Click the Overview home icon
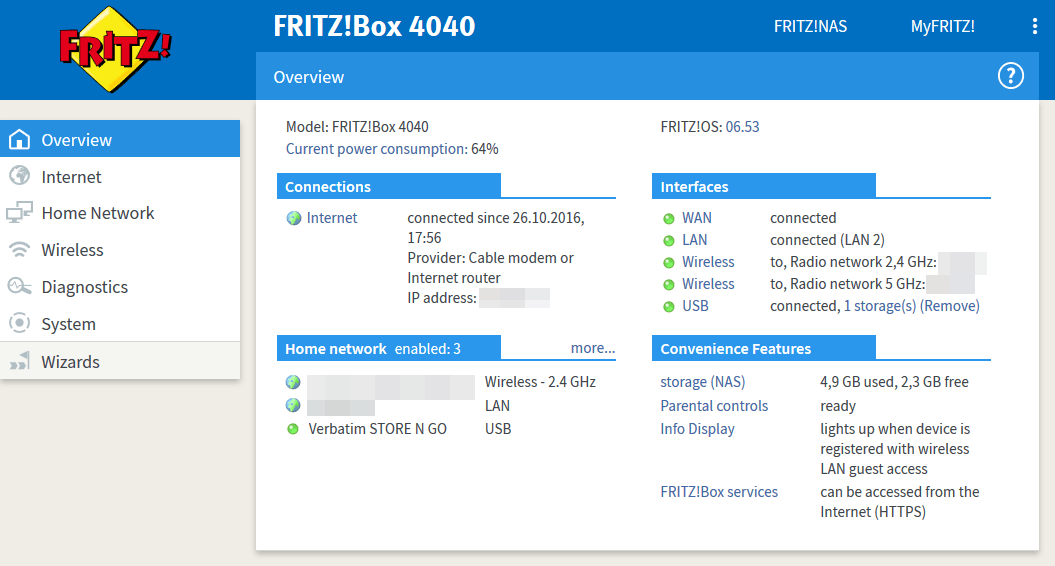This screenshot has width=1055, height=566. [x=20, y=139]
